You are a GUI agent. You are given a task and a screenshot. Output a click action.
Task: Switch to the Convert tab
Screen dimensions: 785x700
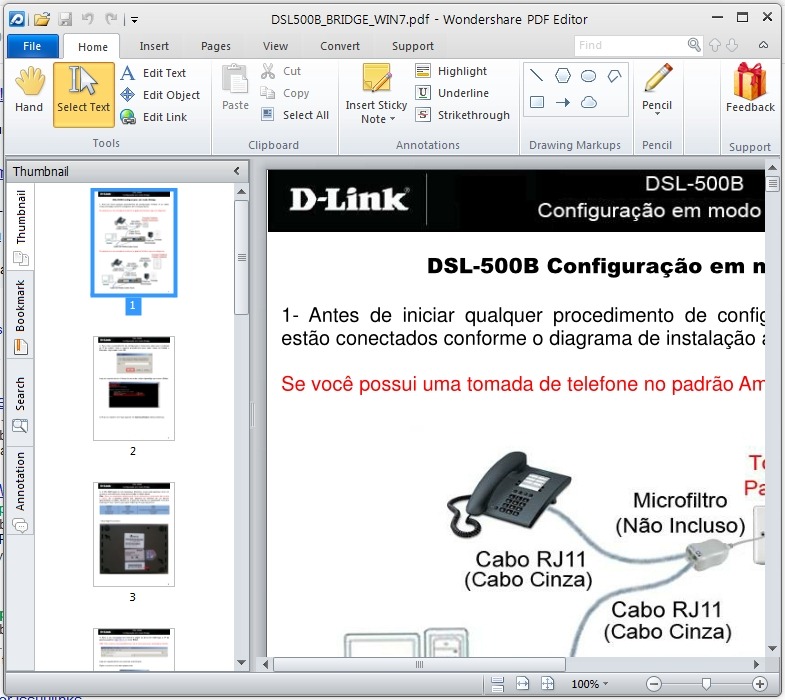(340, 46)
